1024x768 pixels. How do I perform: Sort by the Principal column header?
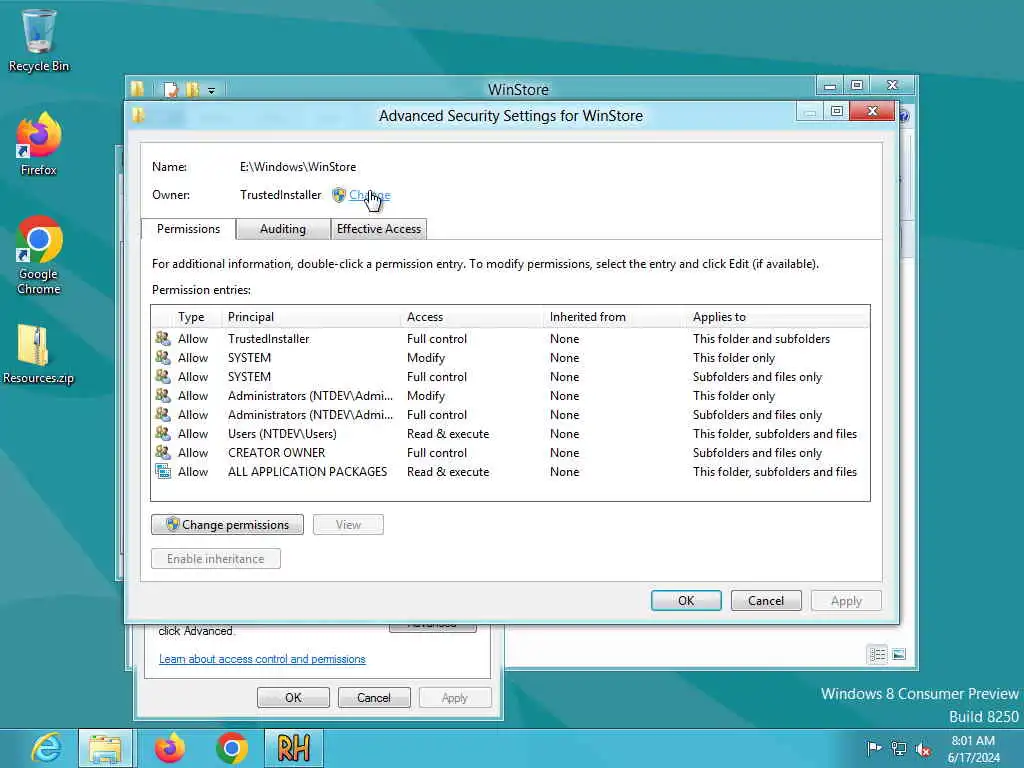(312, 317)
